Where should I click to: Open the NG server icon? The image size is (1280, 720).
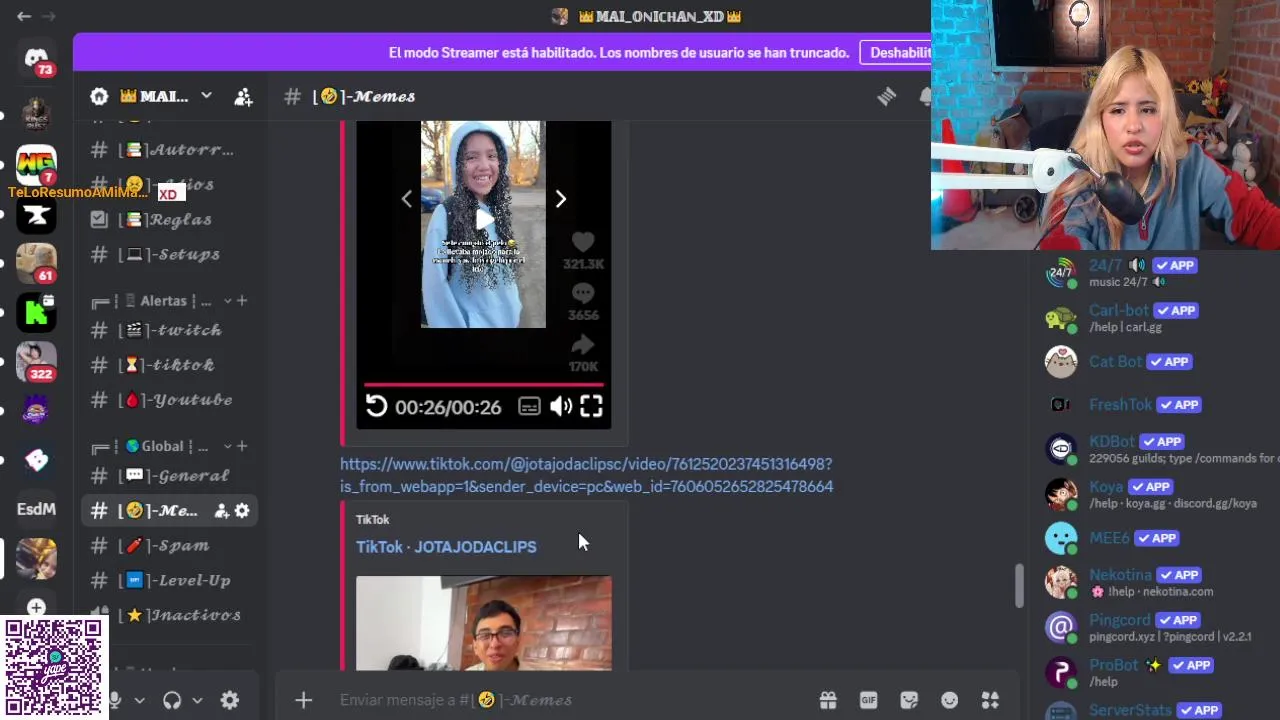(x=36, y=163)
